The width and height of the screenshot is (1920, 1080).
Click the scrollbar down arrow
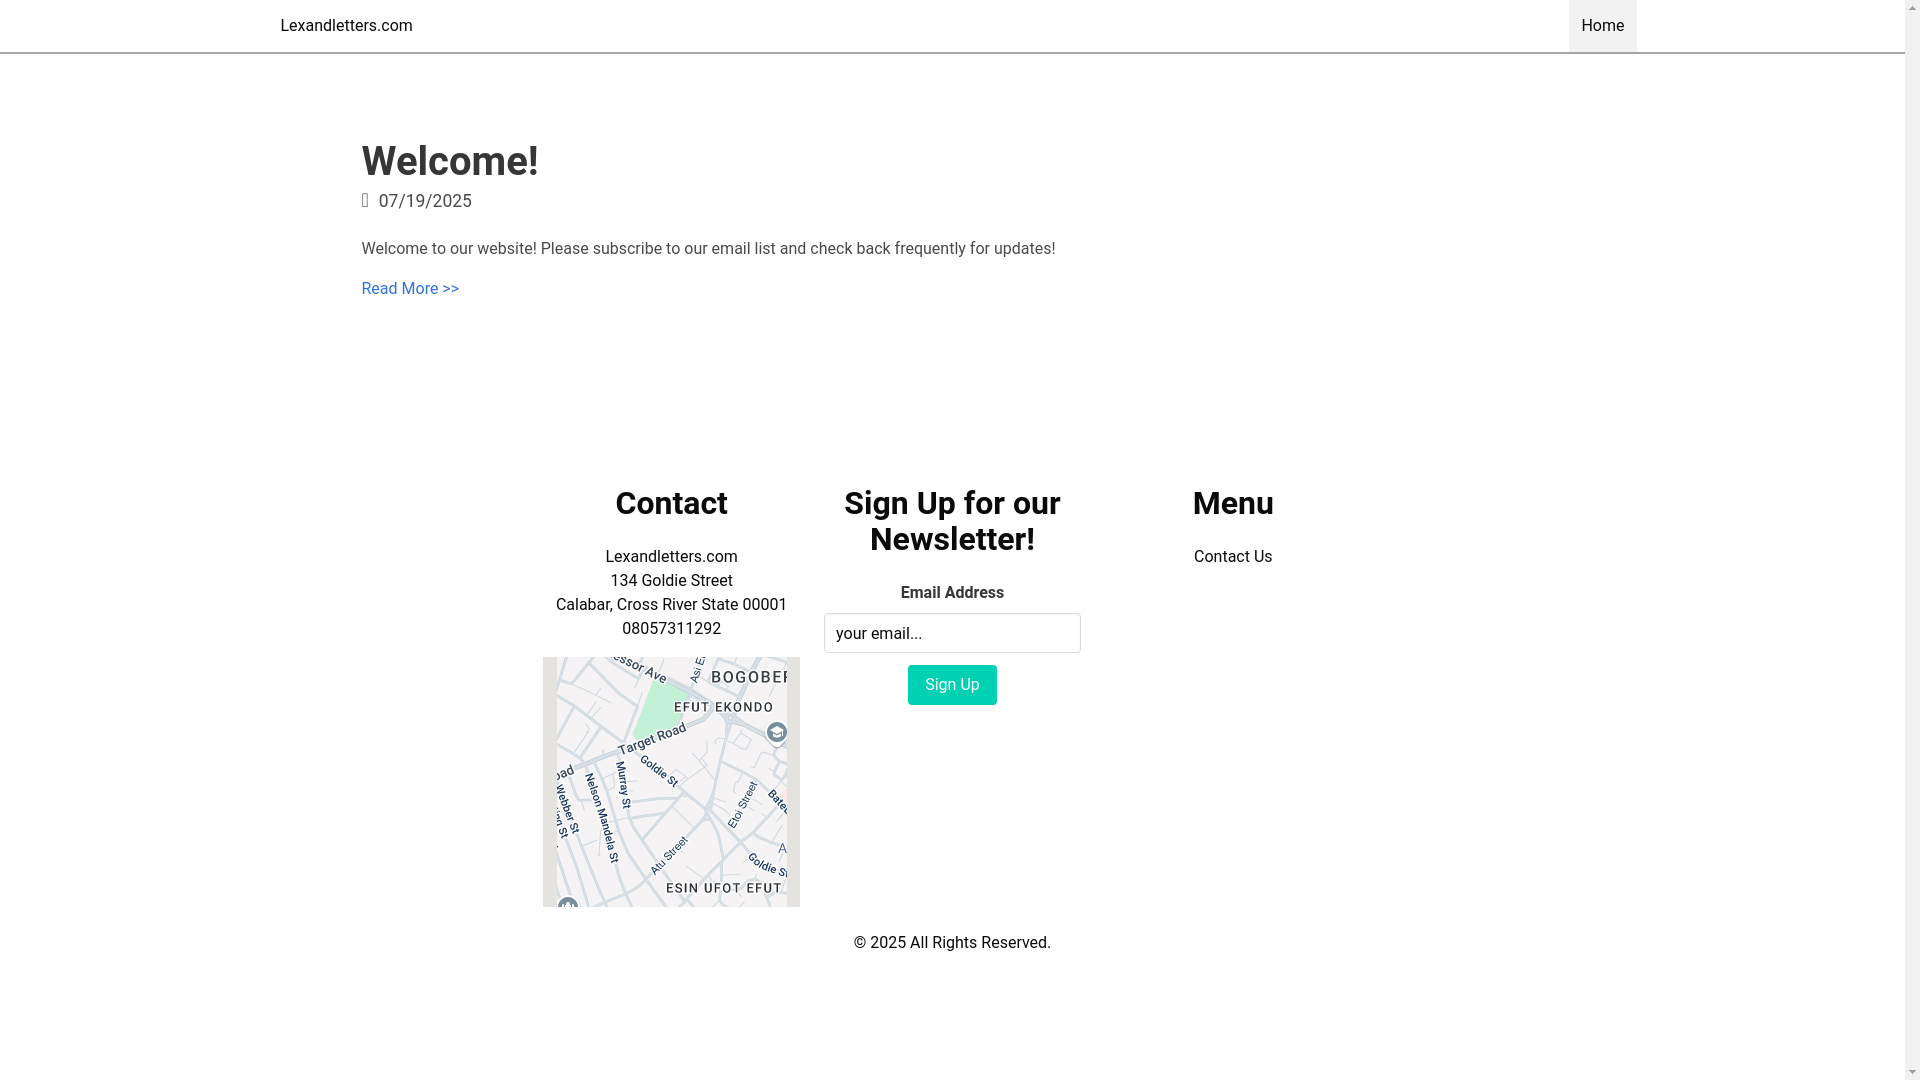point(1912,1072)
